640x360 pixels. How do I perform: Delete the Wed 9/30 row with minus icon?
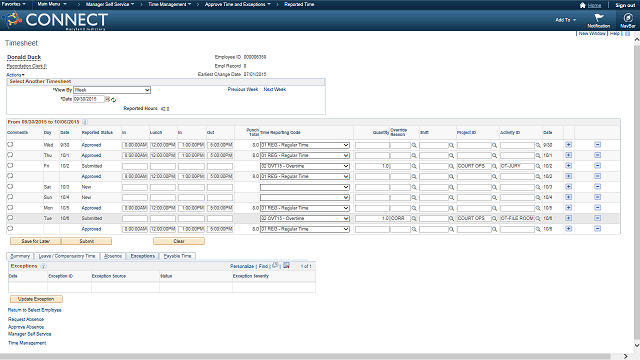pos(598,144)
